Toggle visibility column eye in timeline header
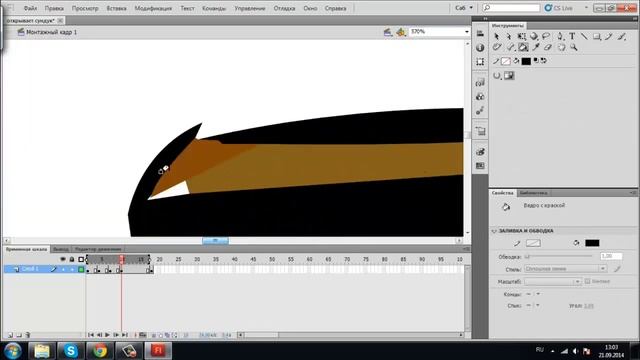The height and width of the screenshot is (360, 640). pyautogui.click(x=63, y=259)
